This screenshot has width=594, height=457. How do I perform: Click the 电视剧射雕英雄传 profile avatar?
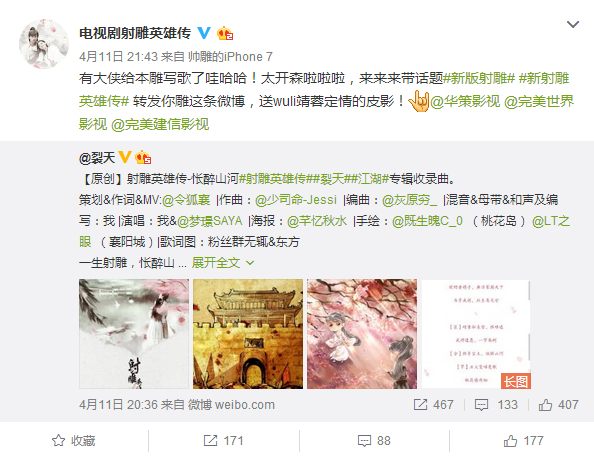click(44, 44)
